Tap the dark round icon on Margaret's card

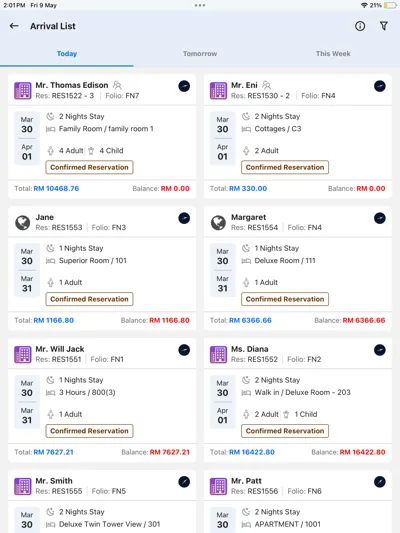click(380, 218)
